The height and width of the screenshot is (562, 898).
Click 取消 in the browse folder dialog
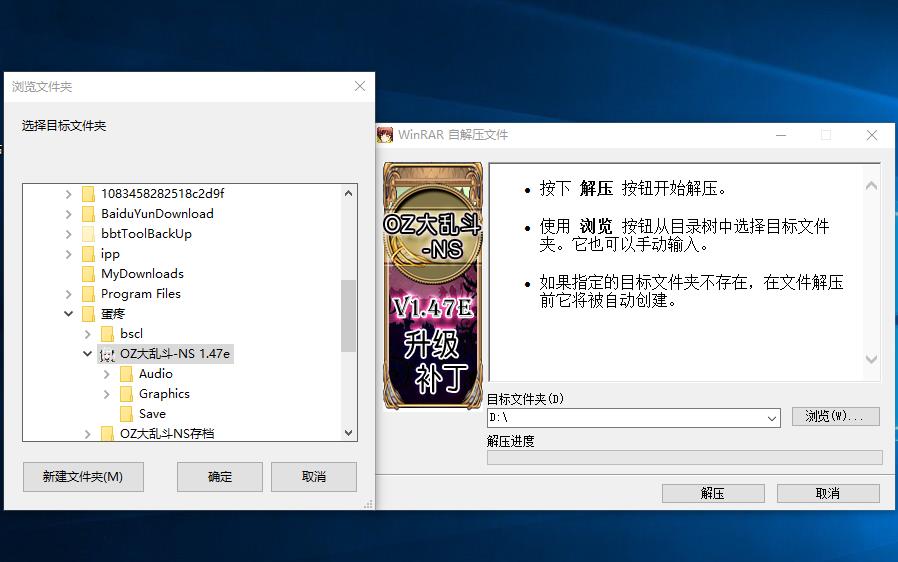tap(314, 477)
